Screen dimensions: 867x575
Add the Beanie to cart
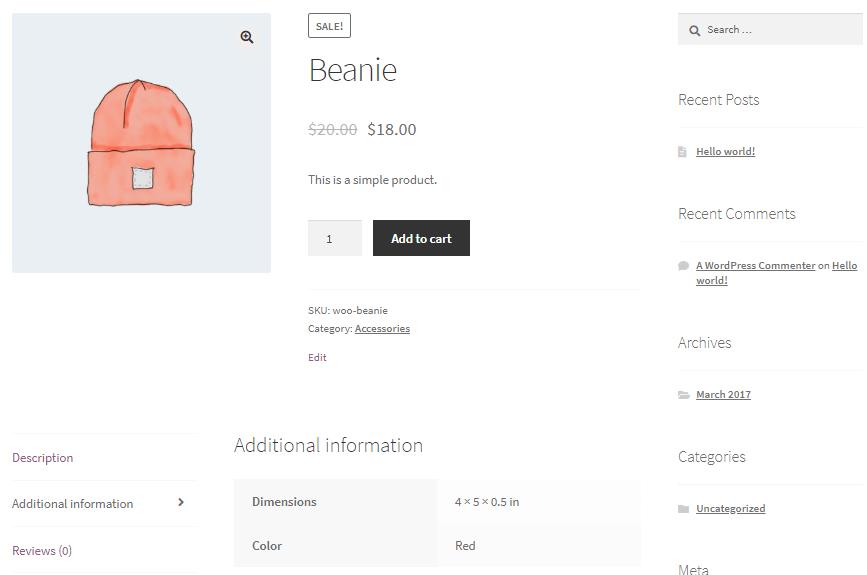(421, 238)
